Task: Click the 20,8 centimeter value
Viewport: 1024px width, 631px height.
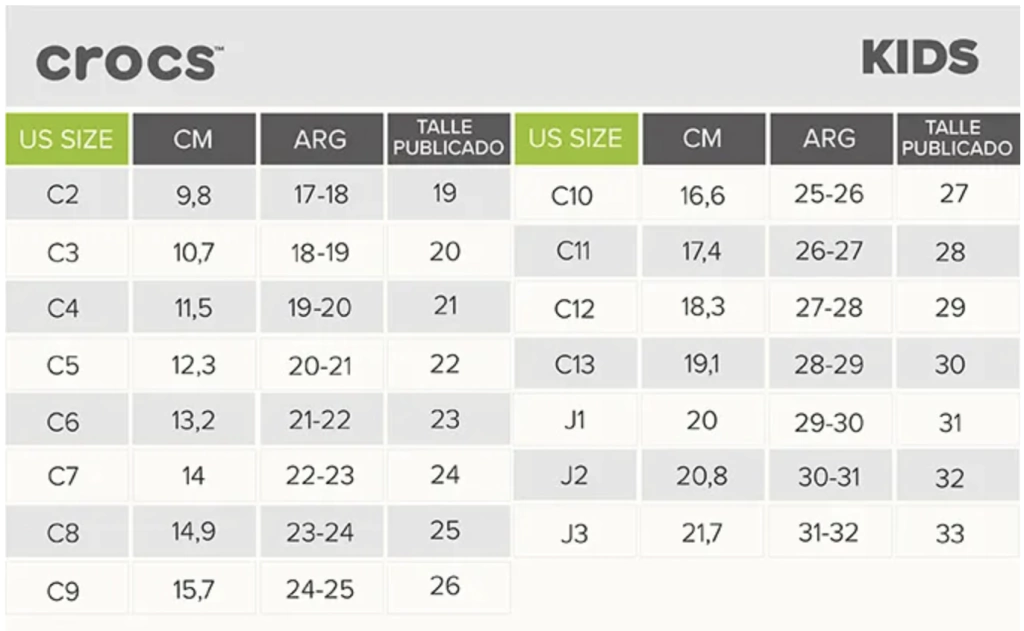Action: tap(701, 477)
